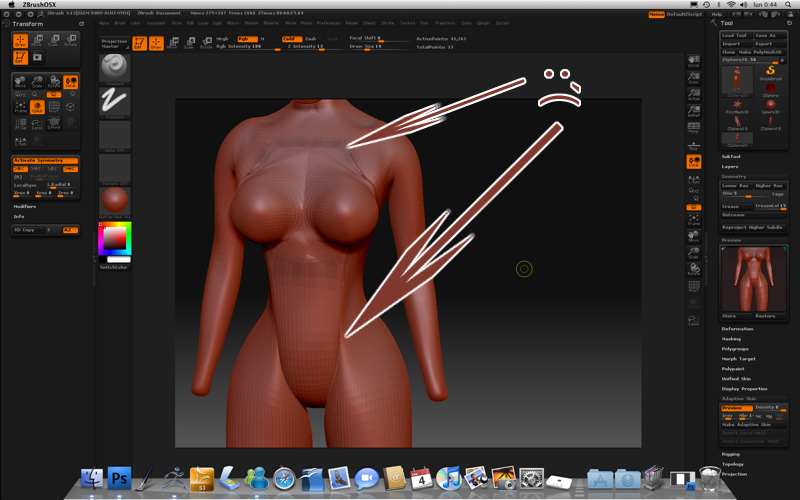This screenshot has height=500, width=800.
Task: Expand the Morph Target section
Action: [738, 359]
